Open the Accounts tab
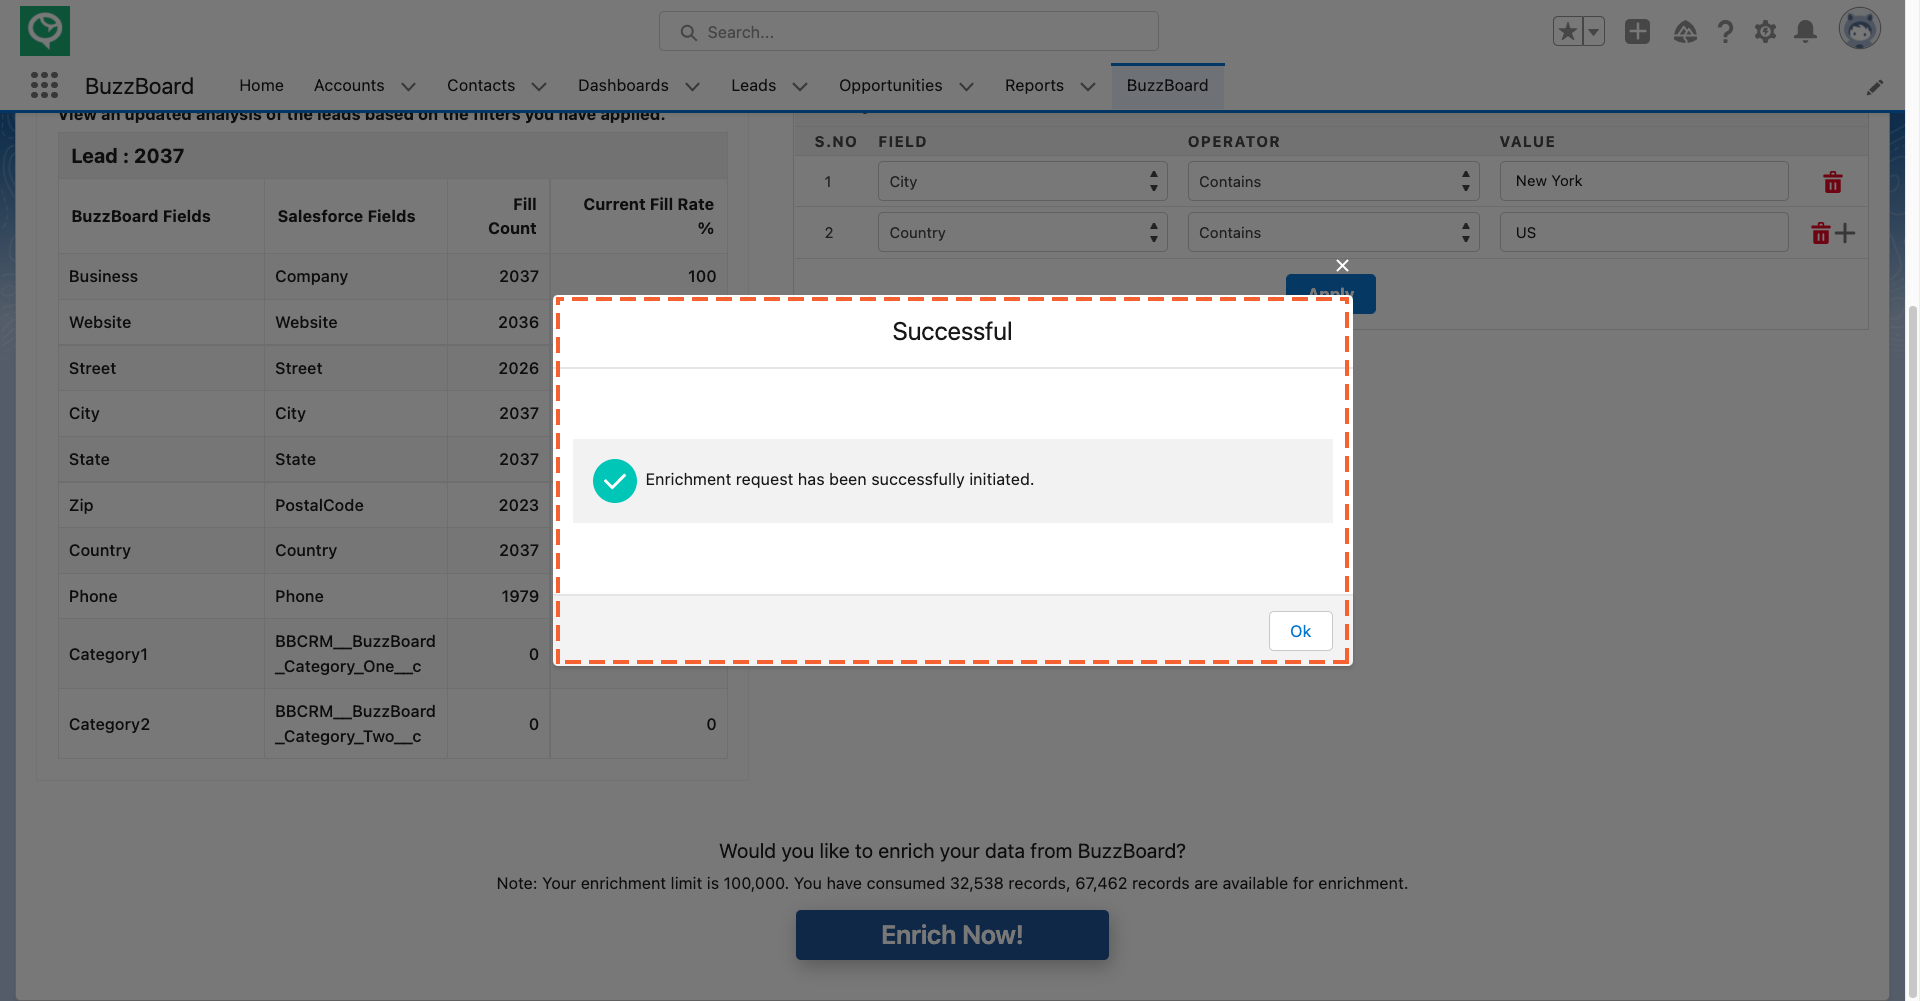This screenshot has height=1001, width=1920. click(x=349, y=86)
